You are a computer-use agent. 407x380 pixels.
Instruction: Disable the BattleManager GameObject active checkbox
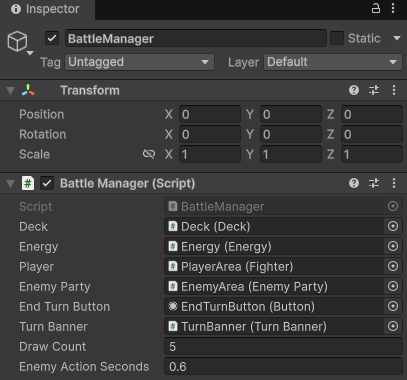point(52,38)
